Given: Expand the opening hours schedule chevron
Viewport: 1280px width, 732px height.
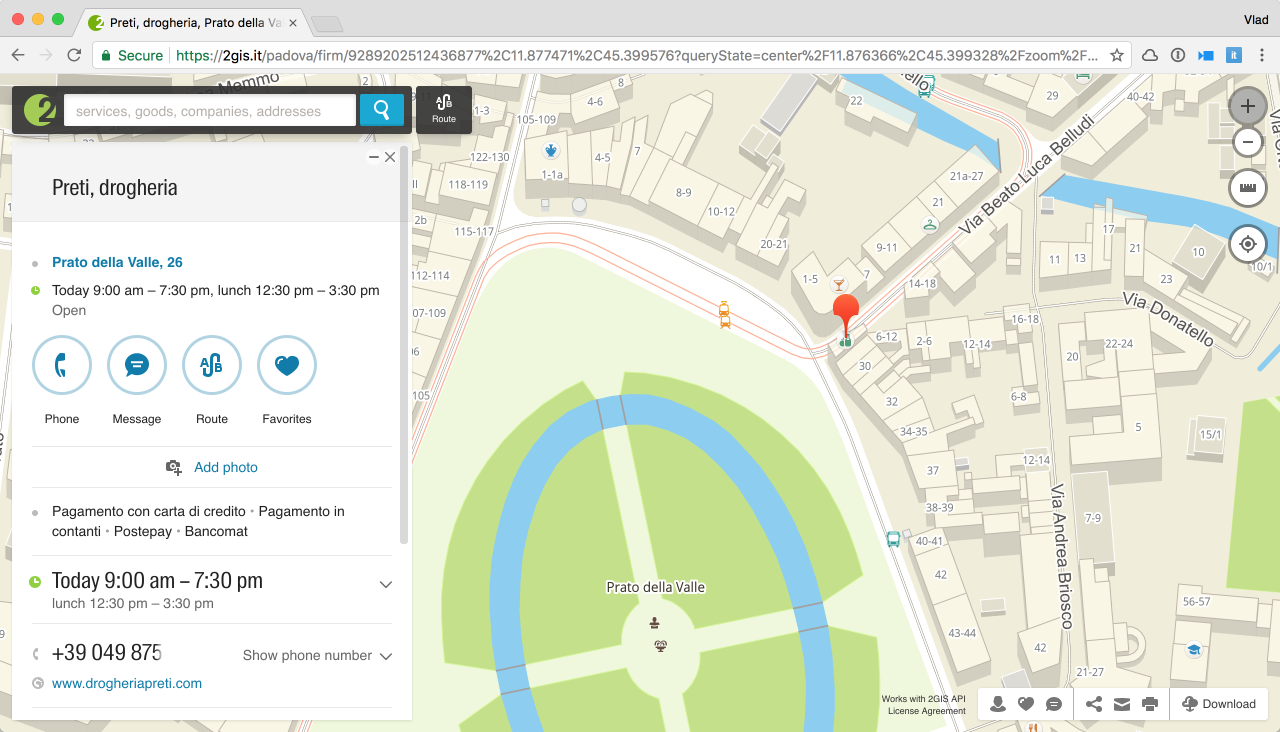Looking at the screenshot, I should [386, 584].
